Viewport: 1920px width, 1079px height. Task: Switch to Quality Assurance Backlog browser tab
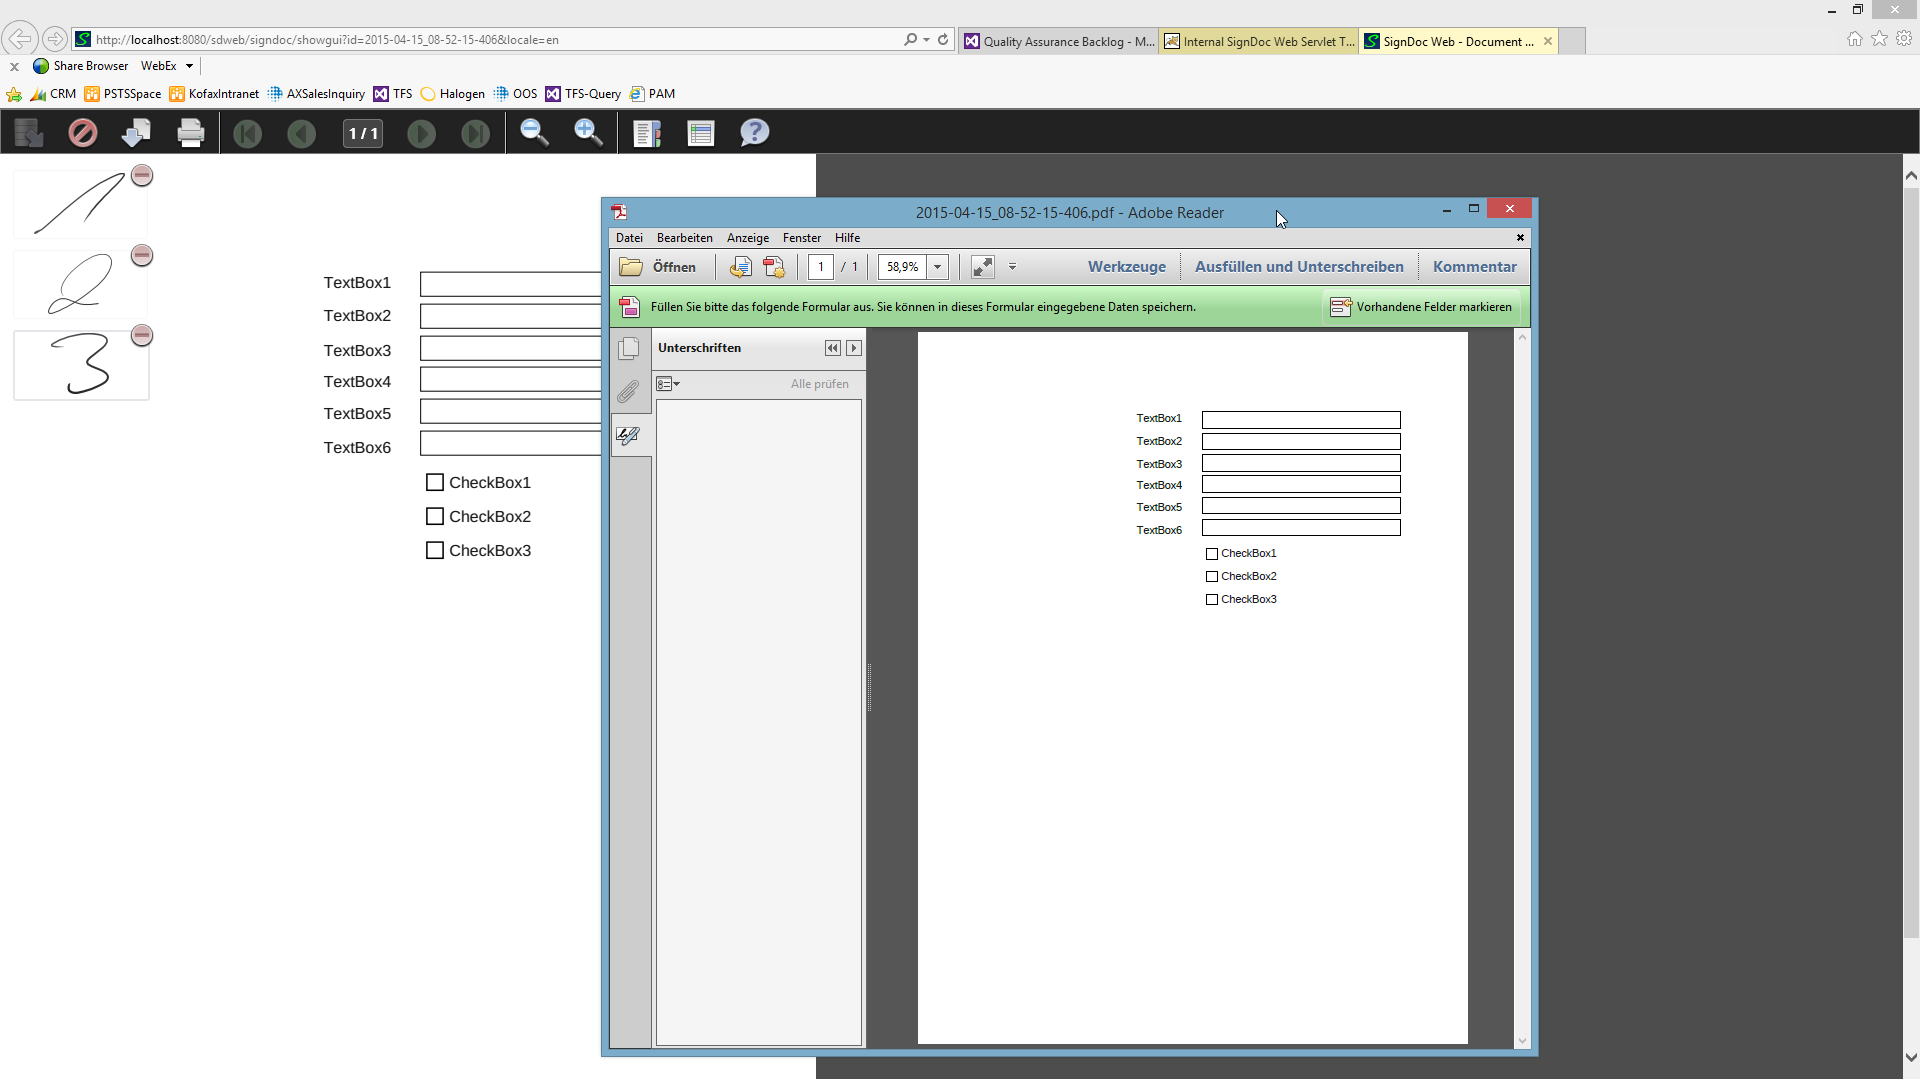coord(1059,41)
